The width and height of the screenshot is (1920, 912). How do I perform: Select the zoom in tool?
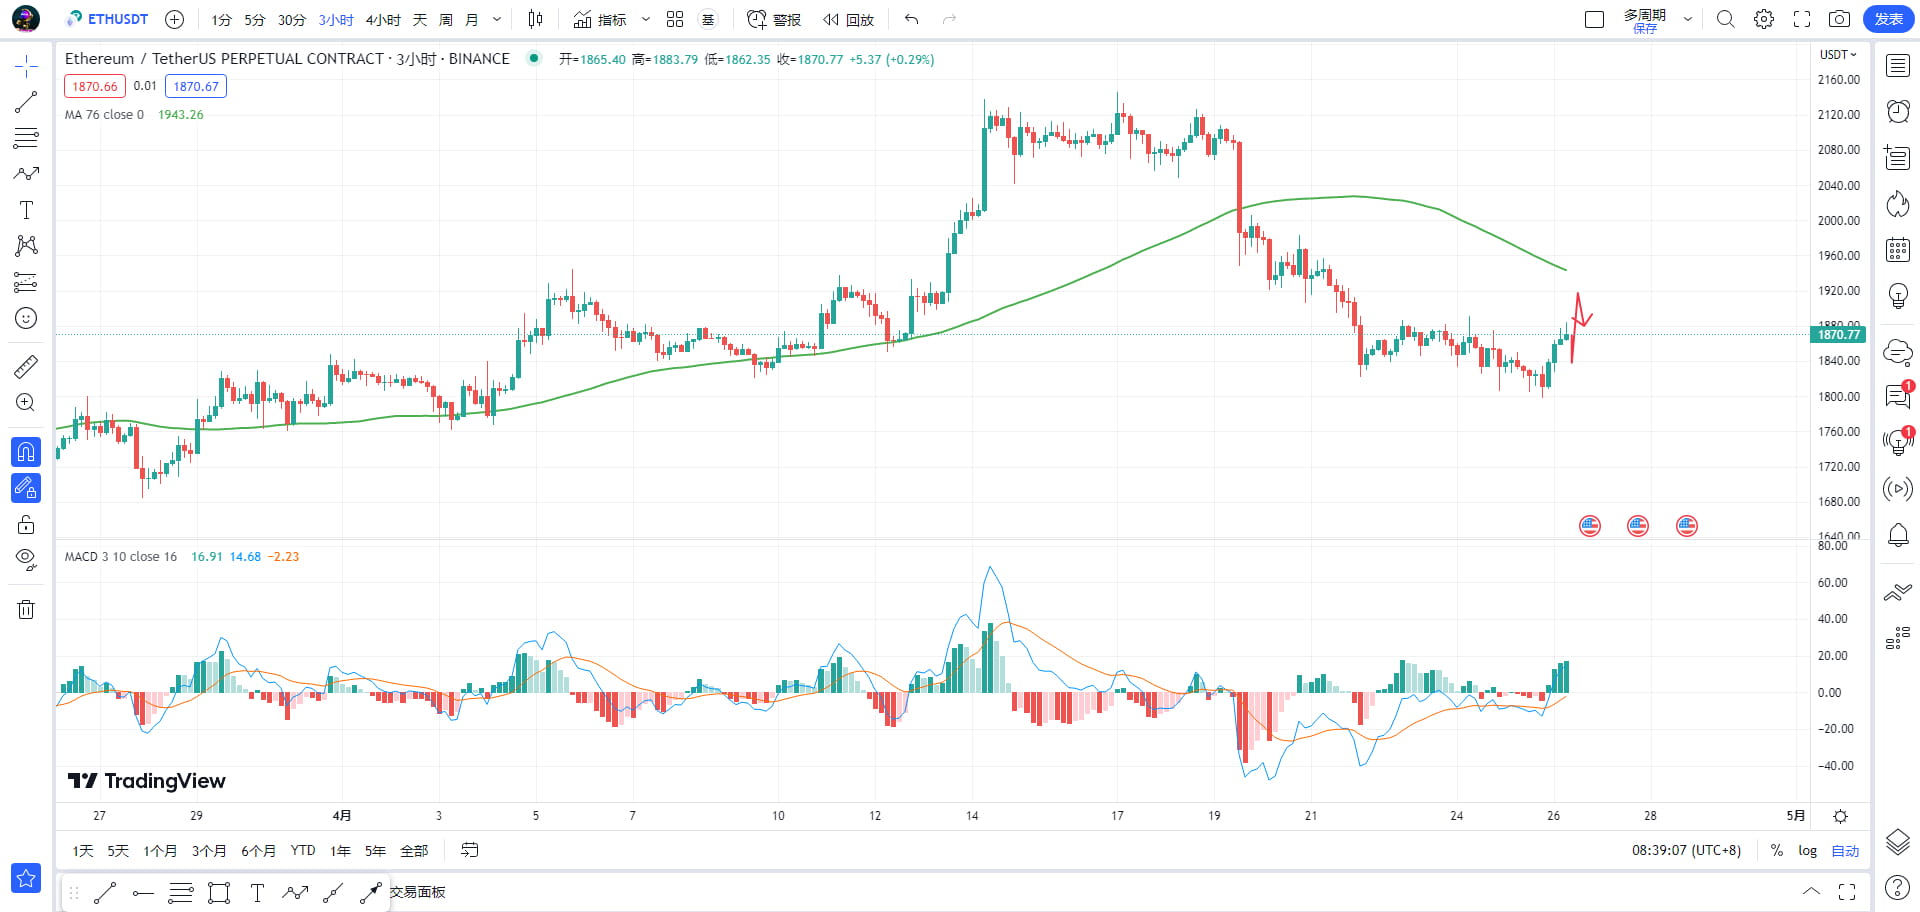pos(26,402)
